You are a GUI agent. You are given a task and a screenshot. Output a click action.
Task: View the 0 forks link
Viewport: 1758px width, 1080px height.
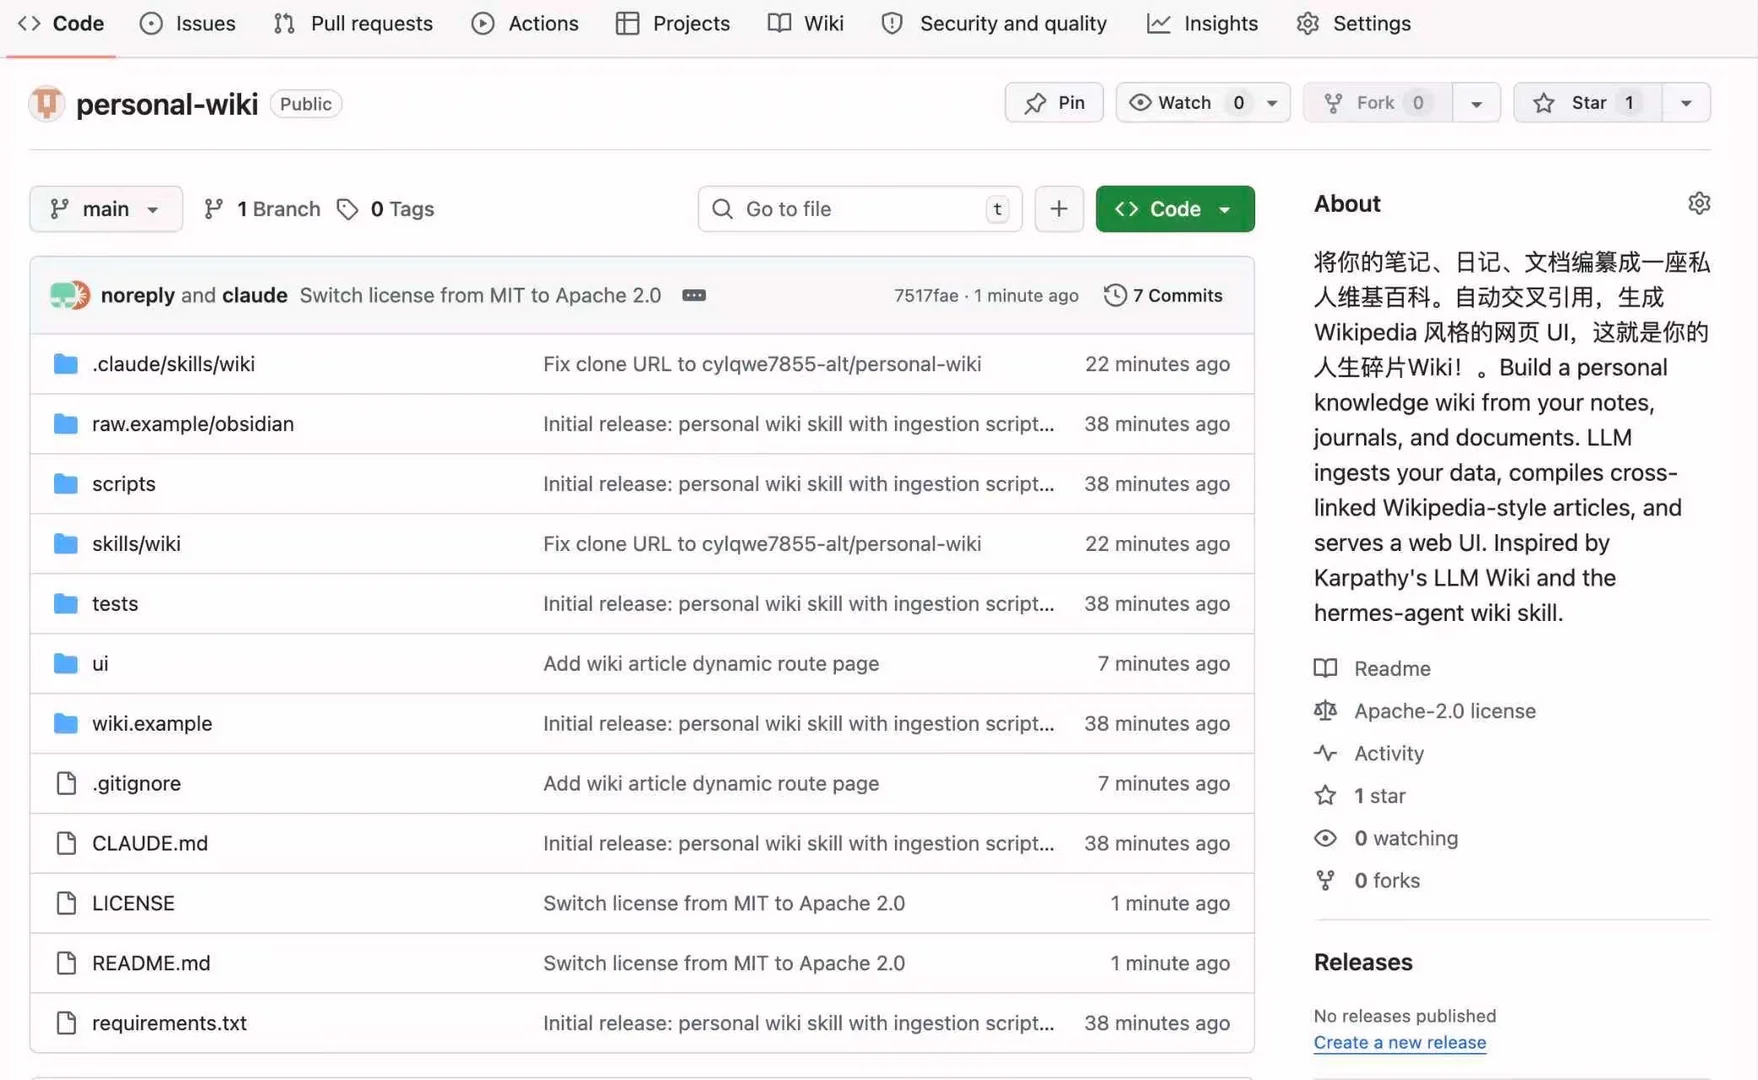click(x=1367, y=881)
